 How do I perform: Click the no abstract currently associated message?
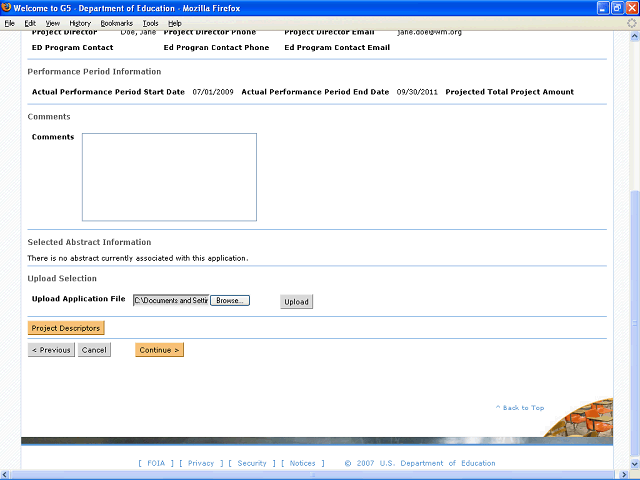point(138,258)
